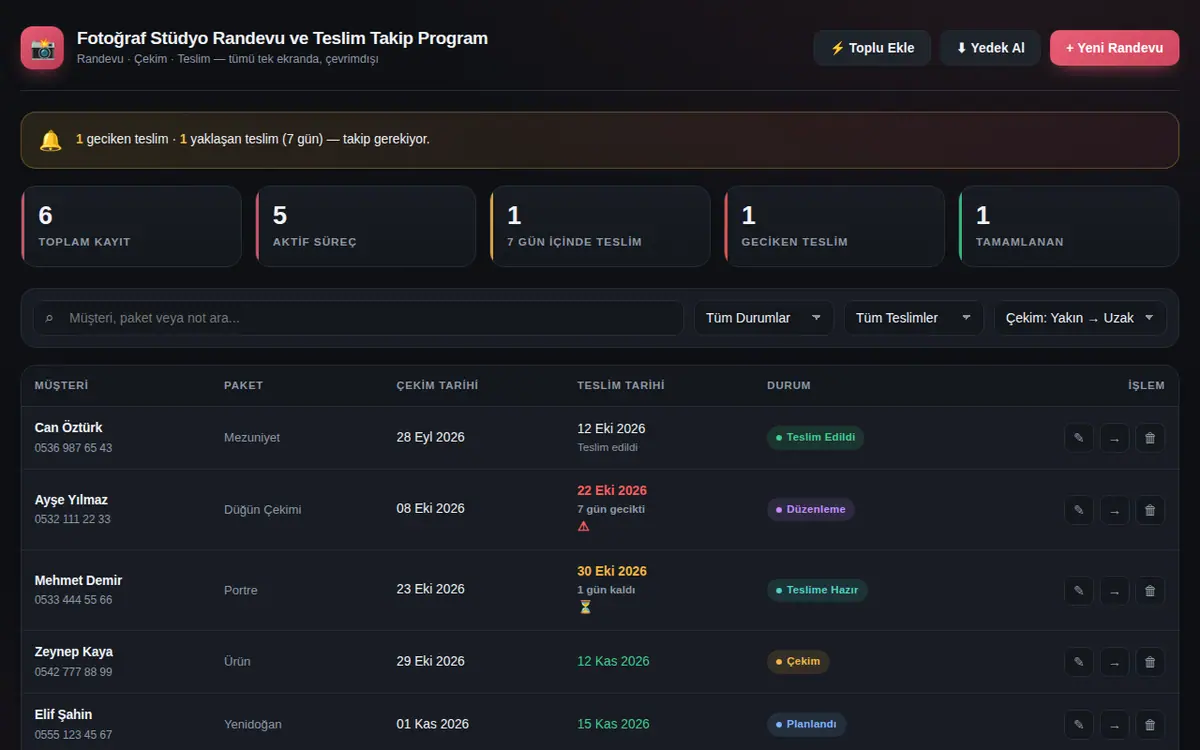
Task: Click the Düzenleme status badge for Ayşe Yılmaz
Action: click(811, 510)
